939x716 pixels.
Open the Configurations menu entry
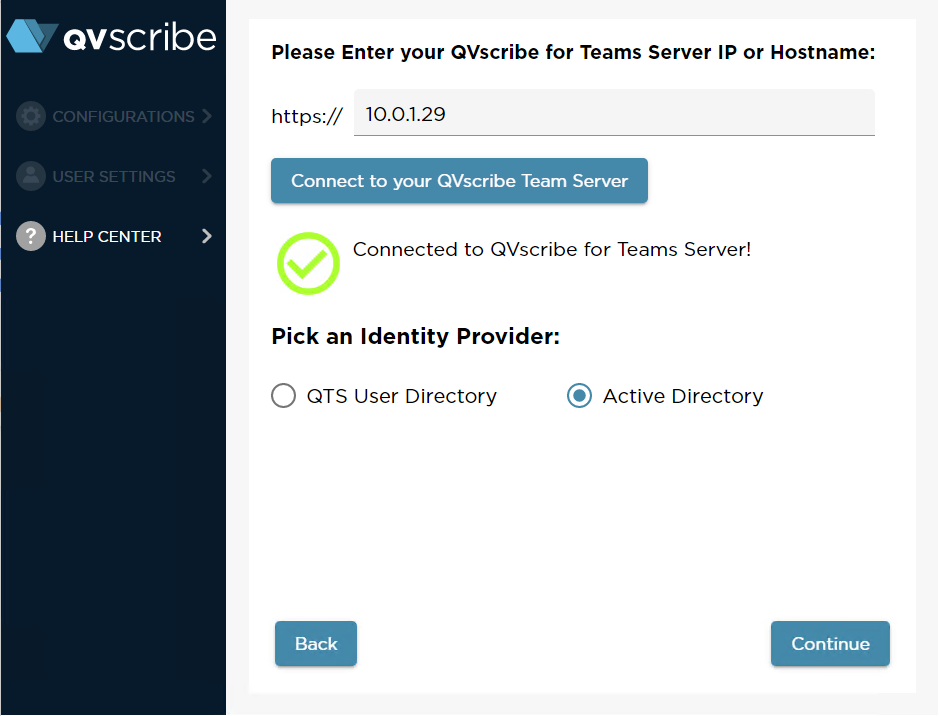(x=120, y=116)
